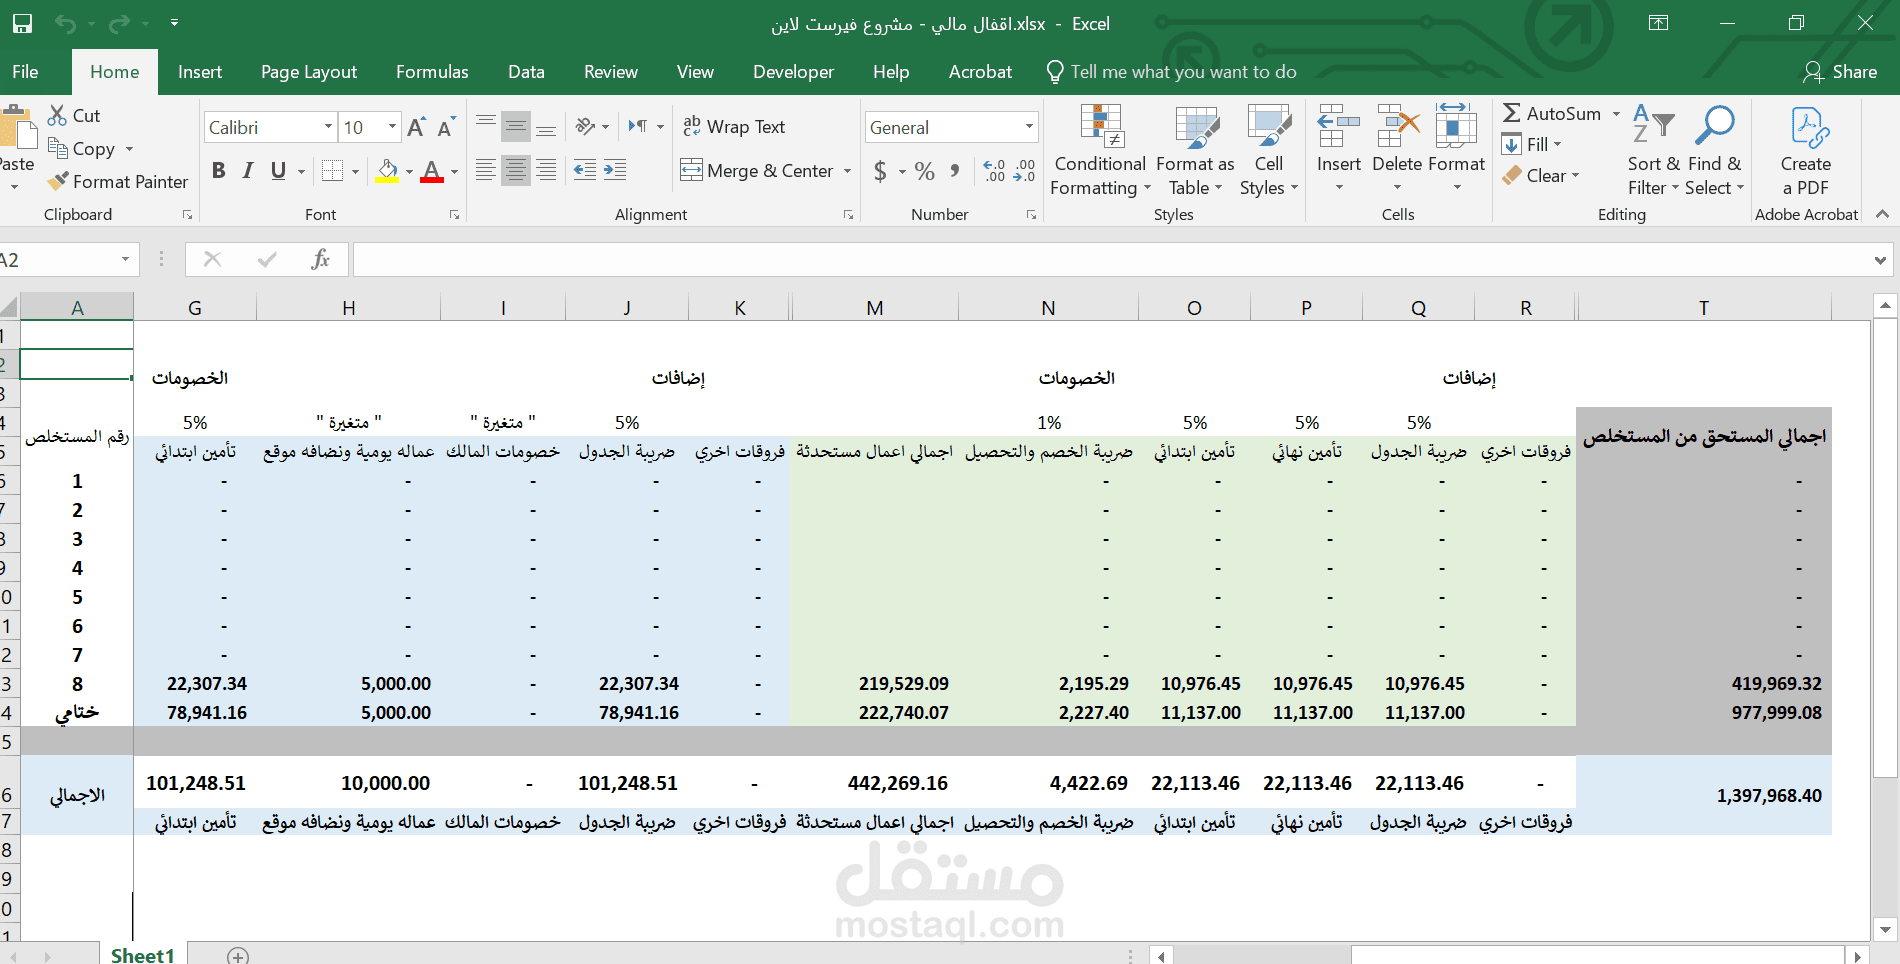Expand AutoSum dropdown arrow

click(x=1616, y=114)
